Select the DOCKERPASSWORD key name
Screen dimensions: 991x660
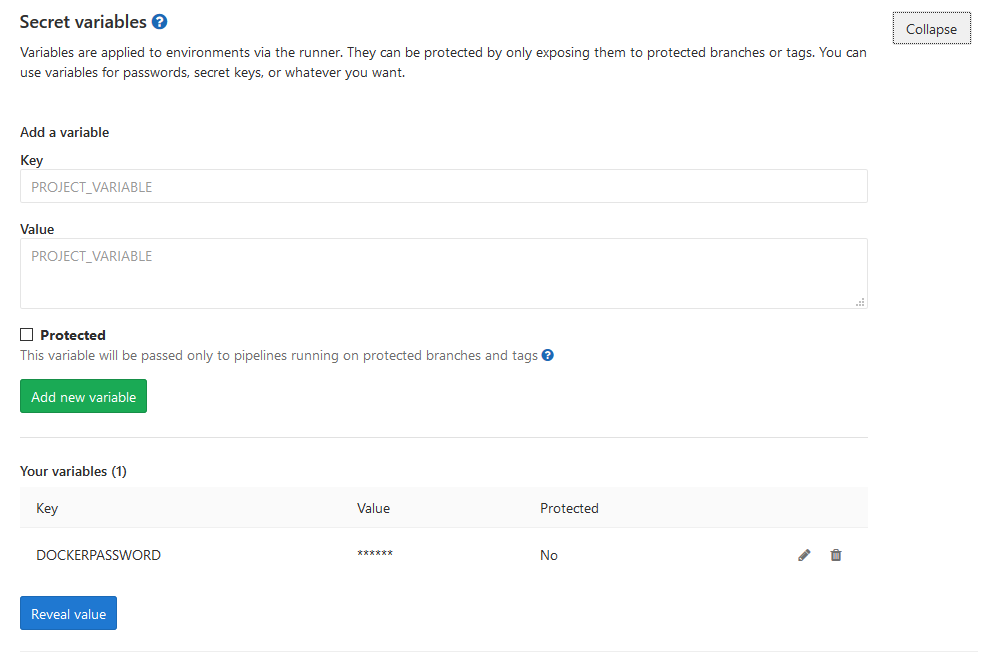click(98, 555)
